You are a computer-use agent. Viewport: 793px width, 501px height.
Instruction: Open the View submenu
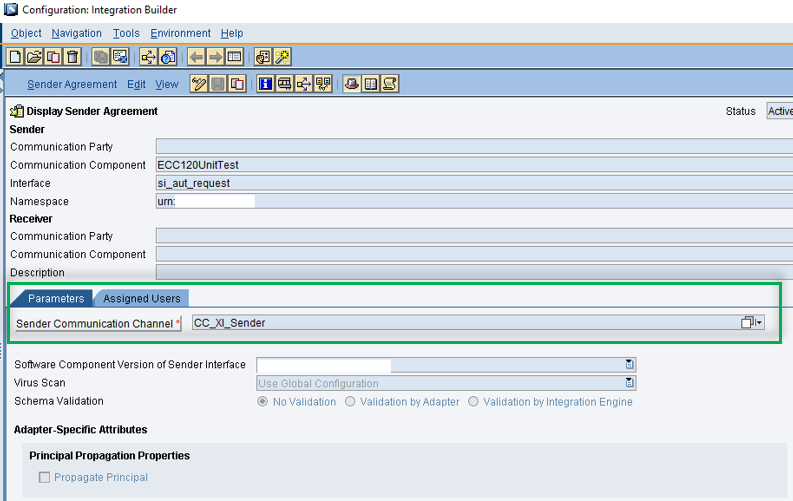click(167, 84)
